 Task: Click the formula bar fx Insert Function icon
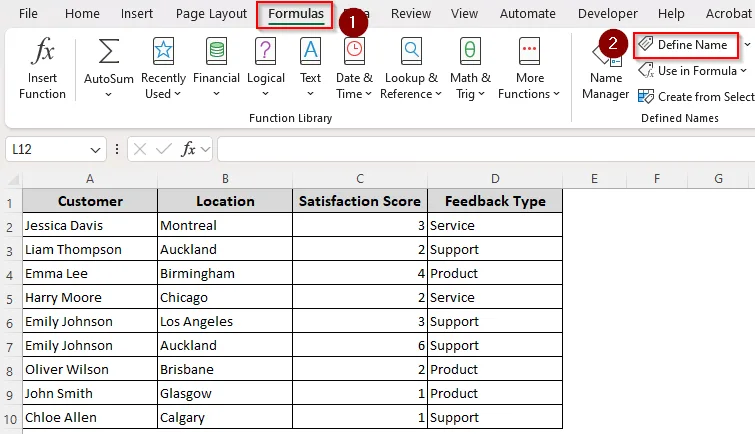click(x=188, y=149)
